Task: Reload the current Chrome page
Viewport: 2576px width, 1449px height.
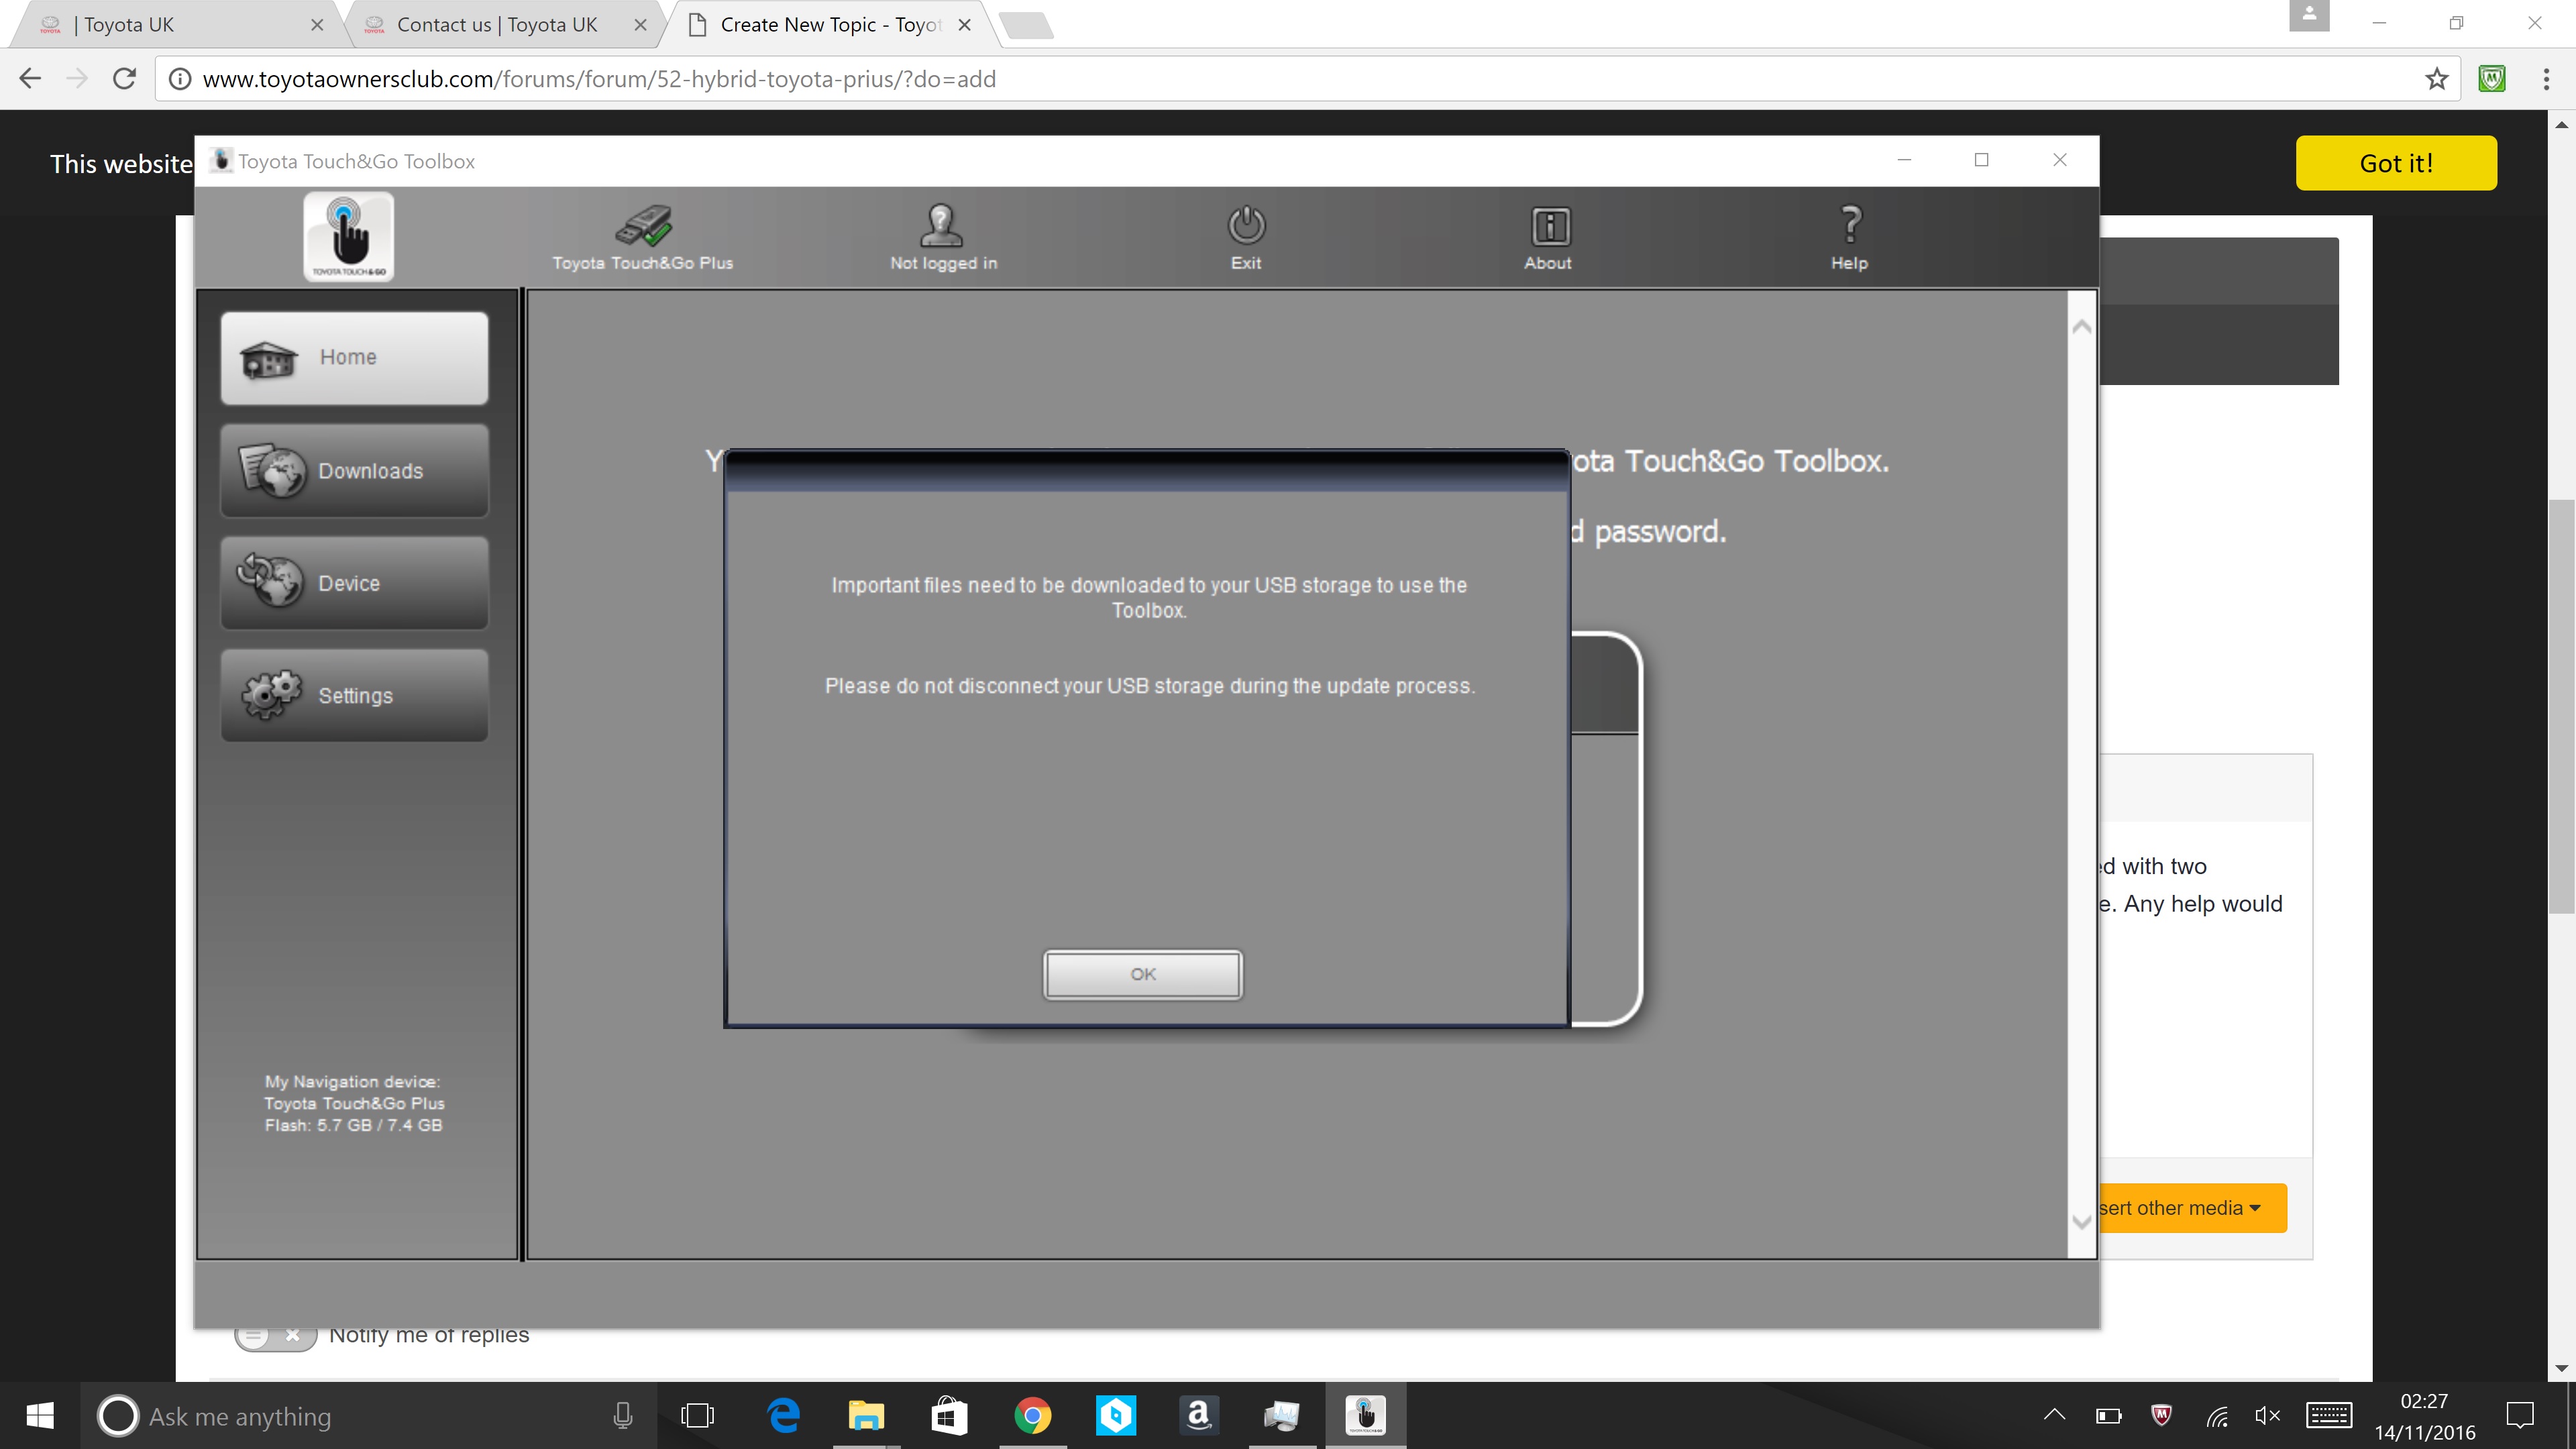Action: (124, 79)
